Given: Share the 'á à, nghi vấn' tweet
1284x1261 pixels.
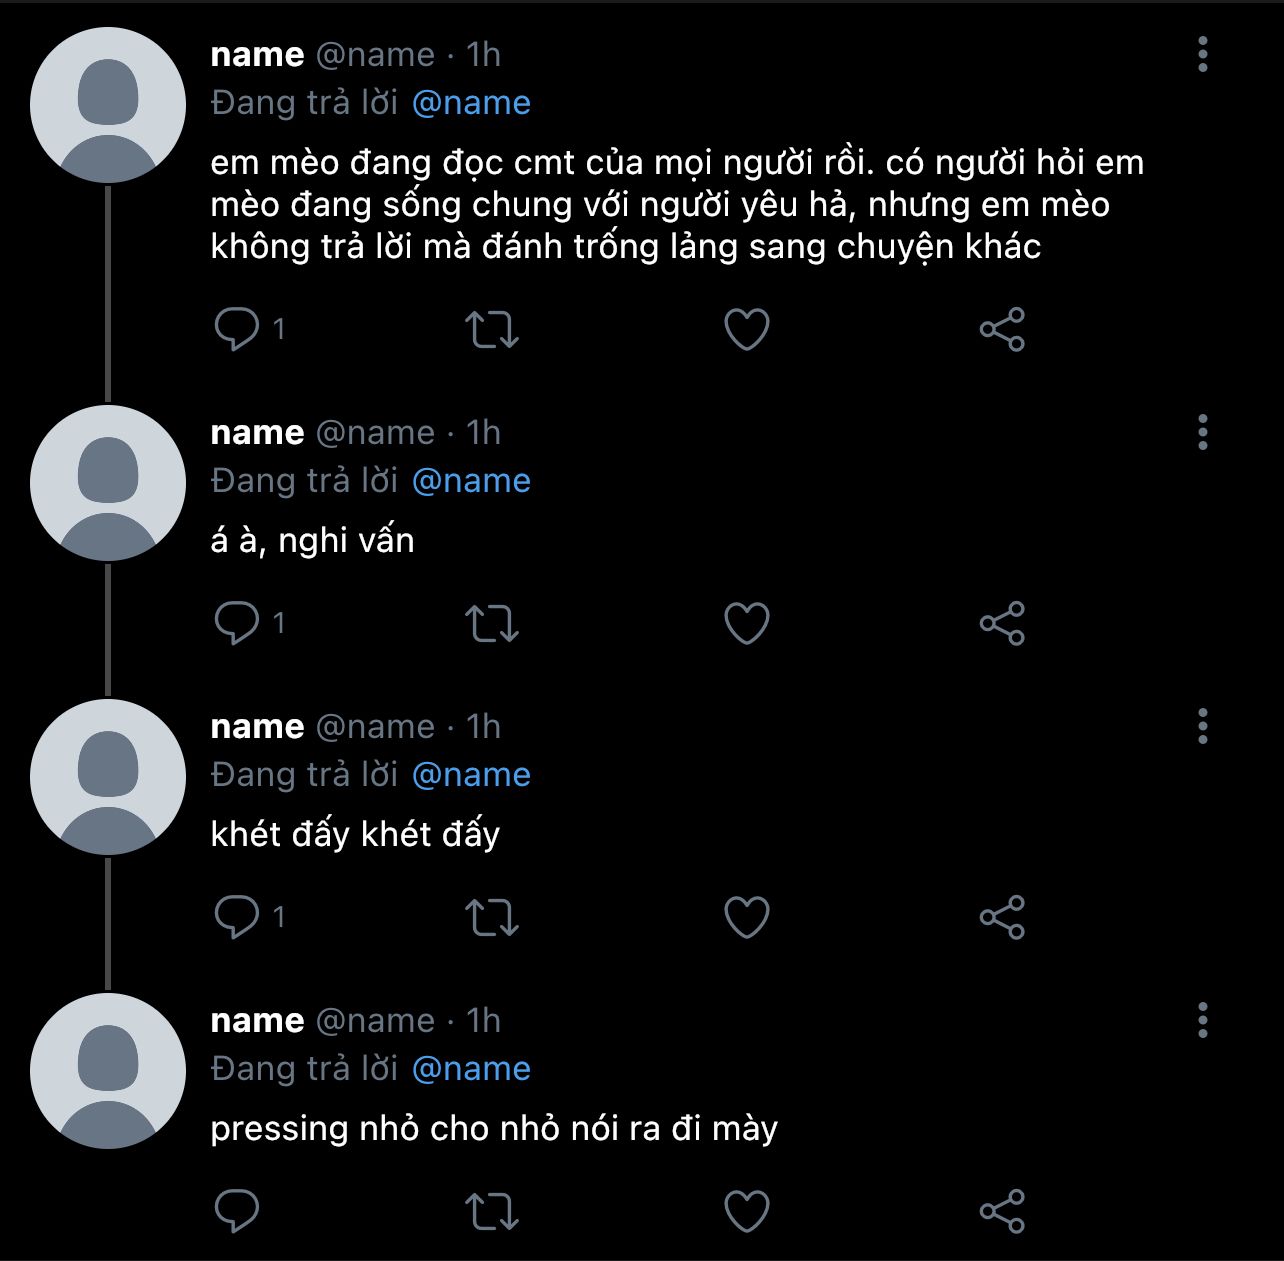Looking at the screenshot, I should tap(1002, 623).
